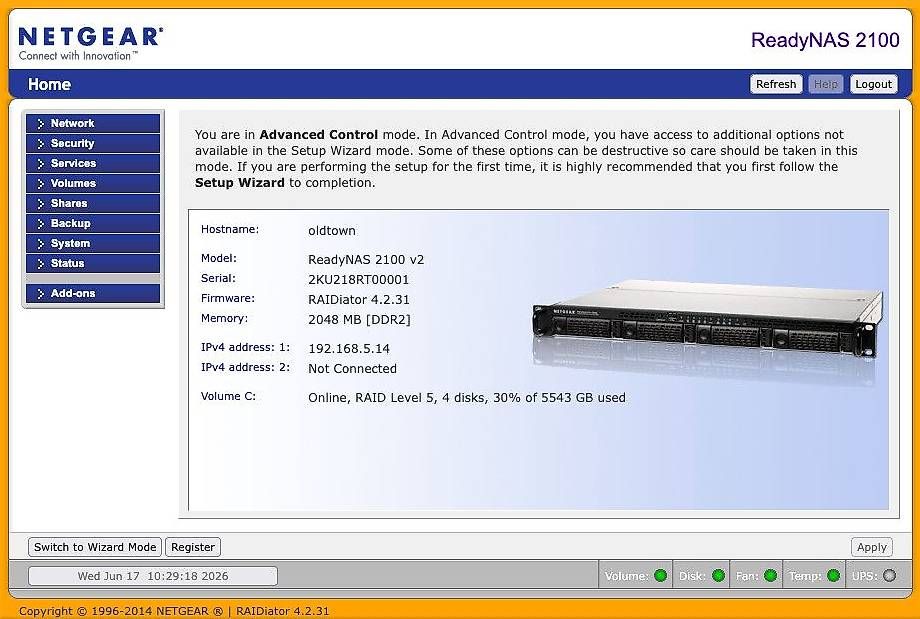
Task: Select model value ReadyNAS 2100 v2
Action: 366,260
